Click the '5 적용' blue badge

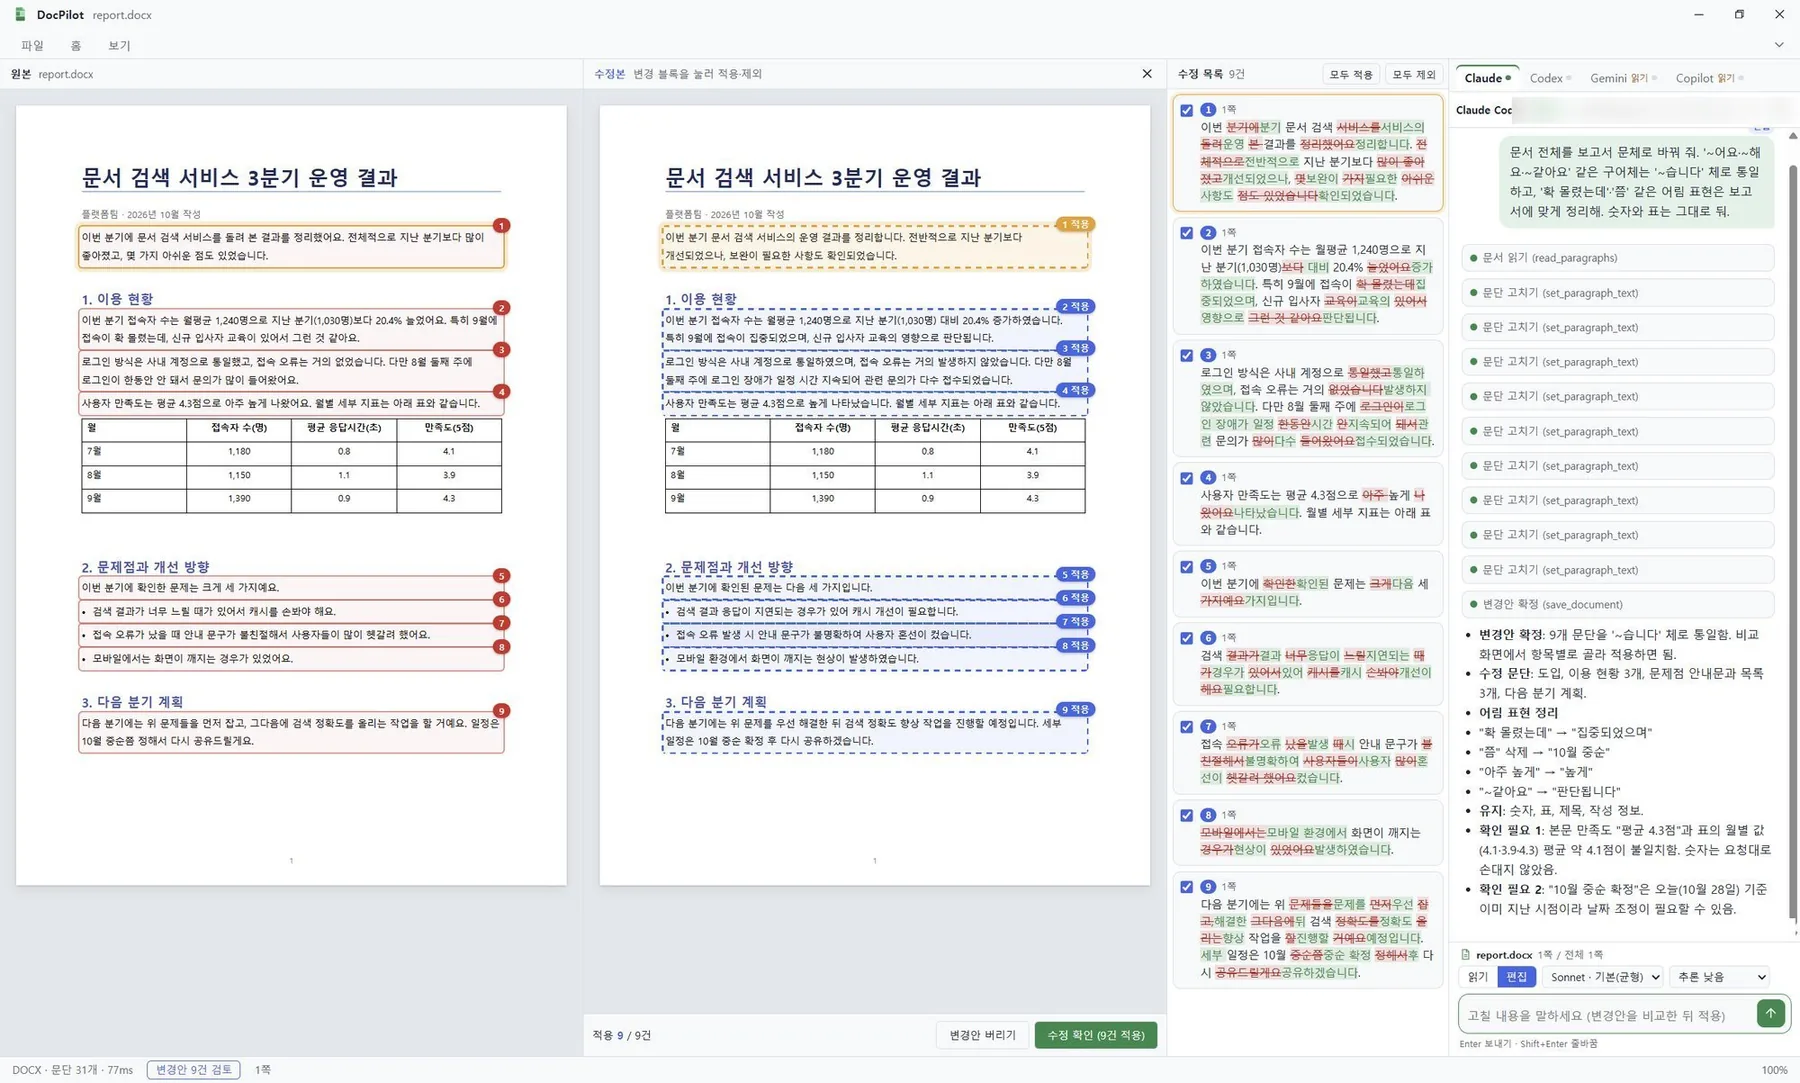(x=1076, y=574)
